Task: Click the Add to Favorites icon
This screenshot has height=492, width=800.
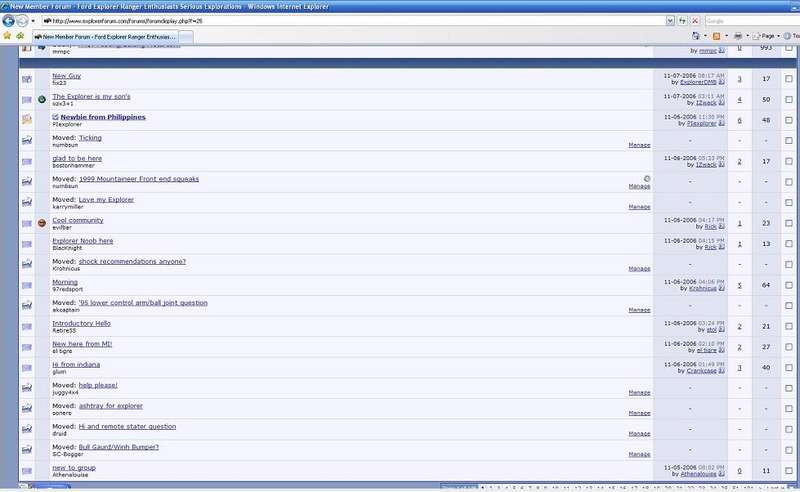Action: 20,36
